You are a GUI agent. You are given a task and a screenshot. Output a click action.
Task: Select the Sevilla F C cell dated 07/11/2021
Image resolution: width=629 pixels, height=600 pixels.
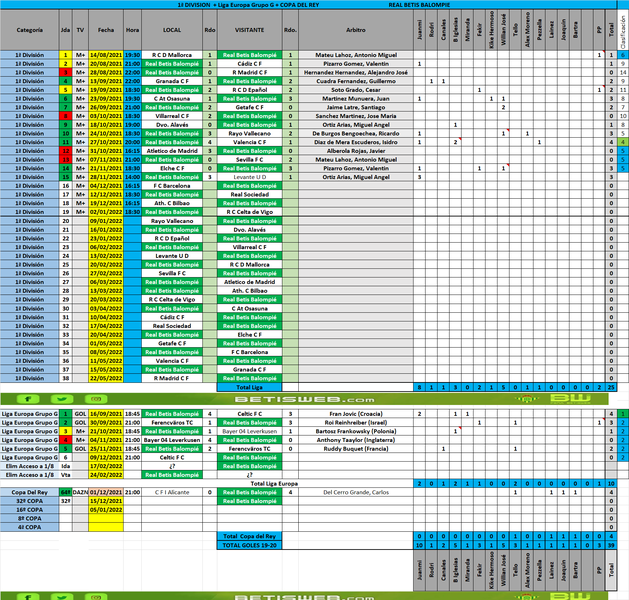[x=250, y=160]
